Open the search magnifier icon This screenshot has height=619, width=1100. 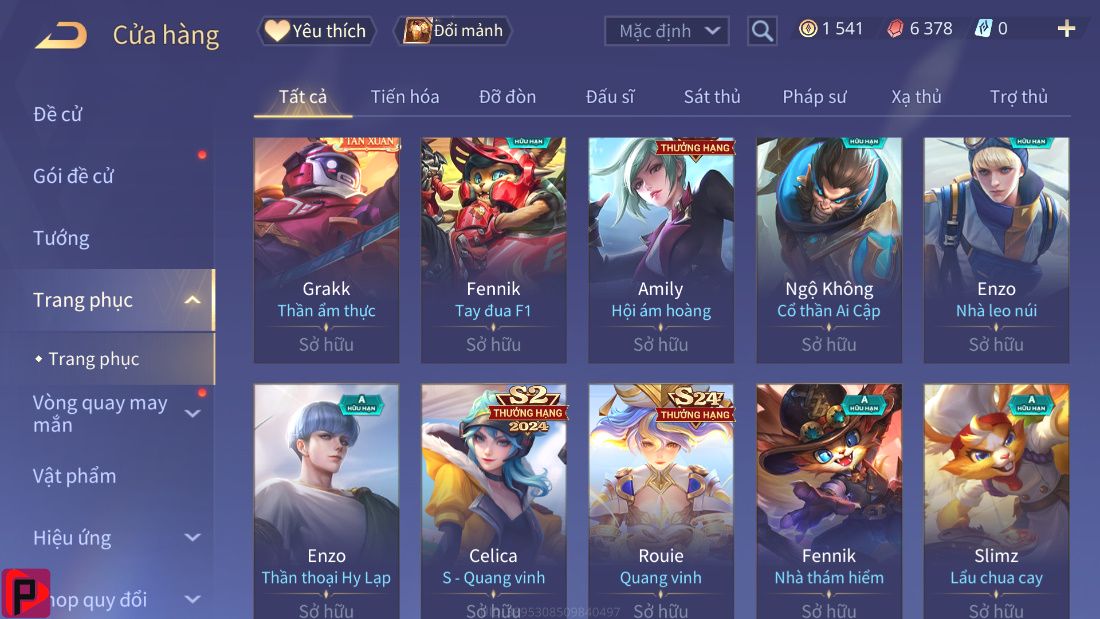coord(762,31)
